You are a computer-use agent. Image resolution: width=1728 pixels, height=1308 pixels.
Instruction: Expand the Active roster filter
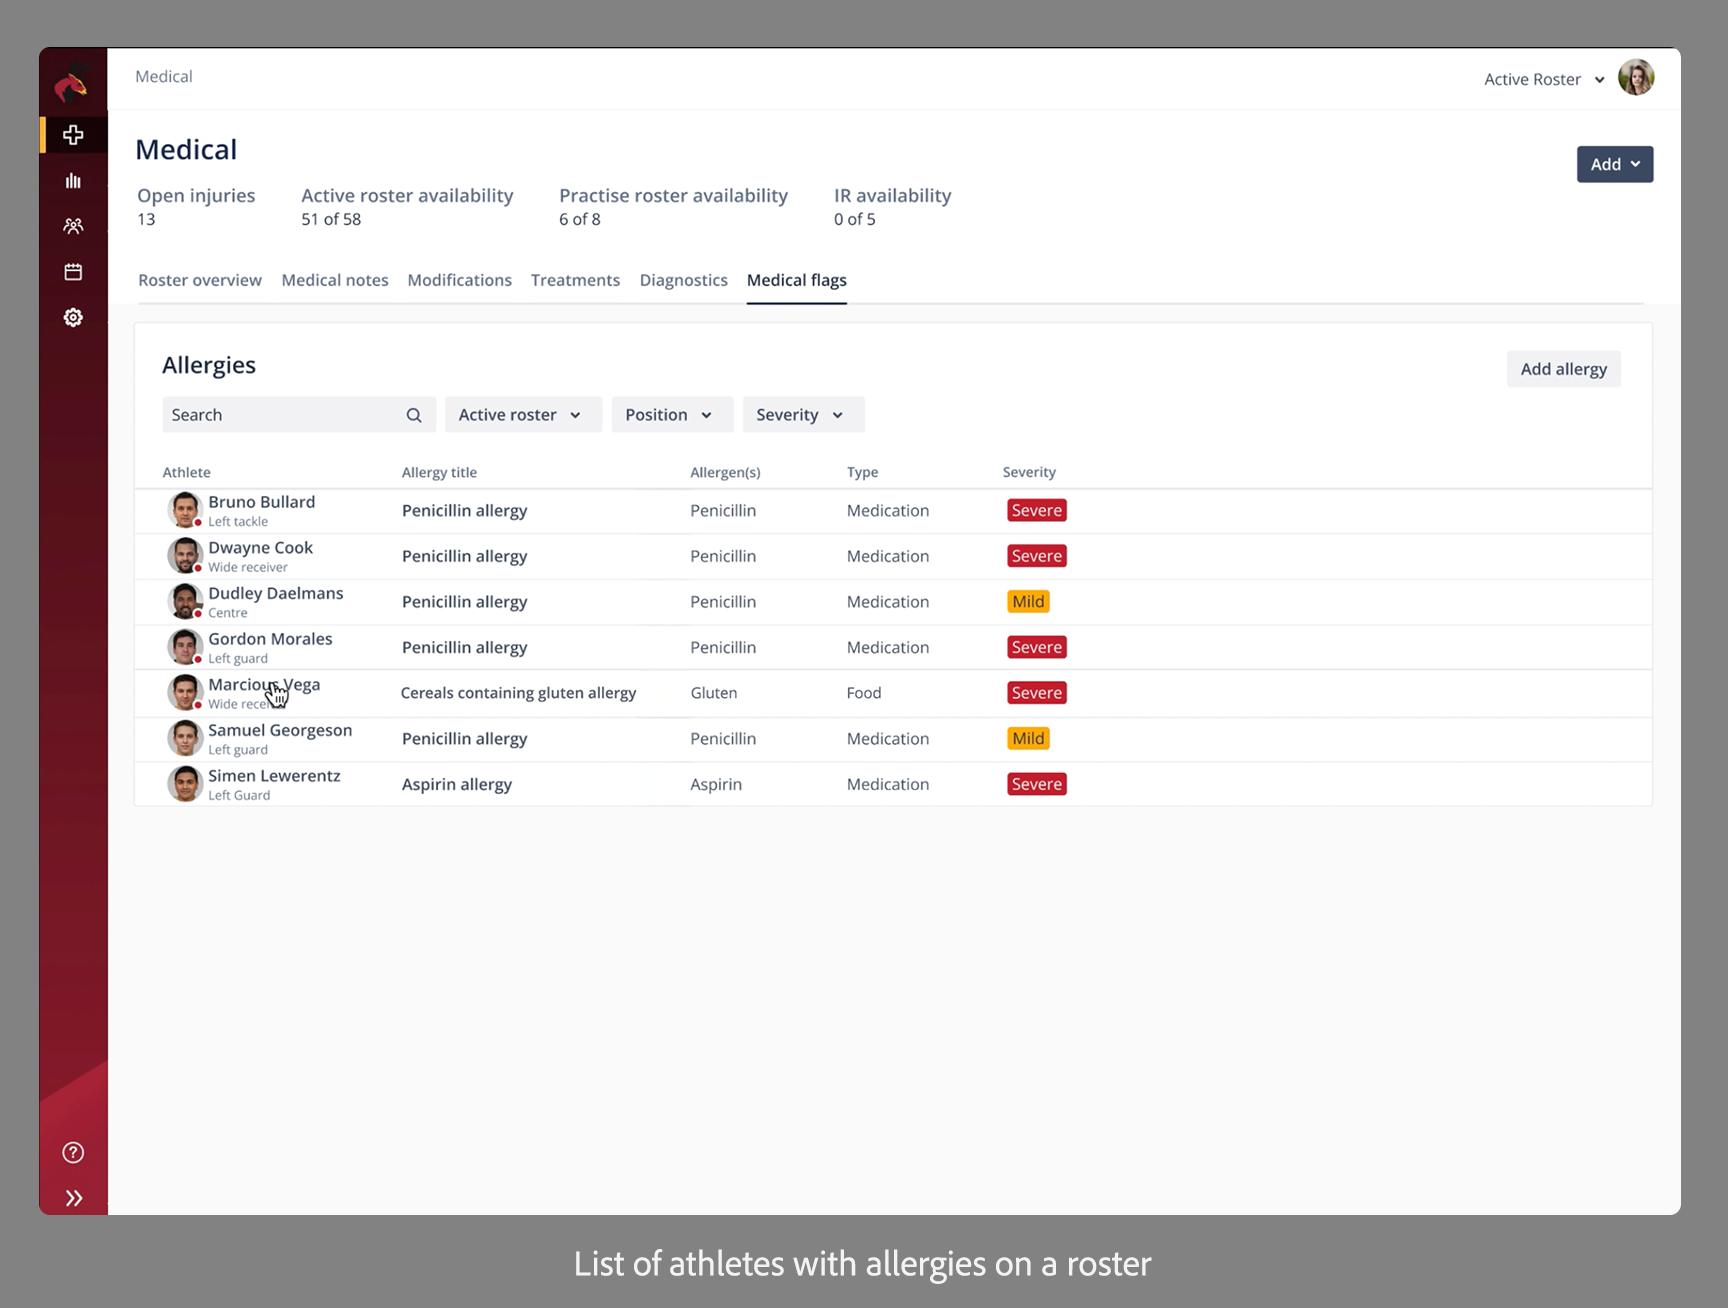pyautogui.click(x=523, y=415)
